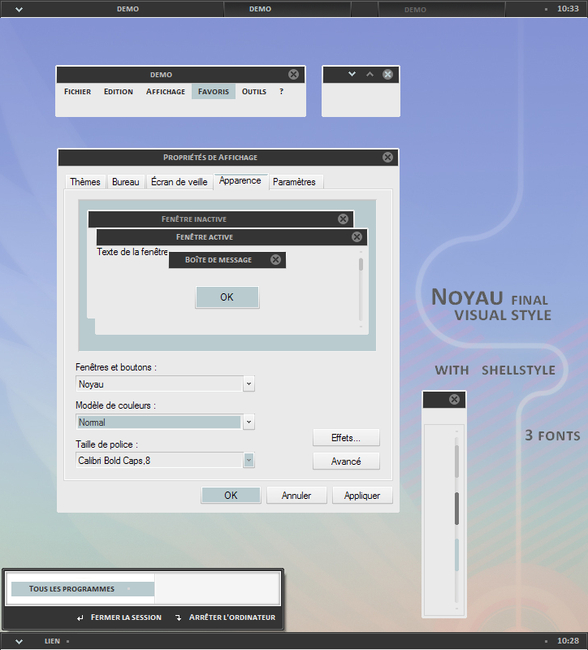Image resolution: width=588 pixels, height=650 pixels.
Task: Open the ? help menu
Action: (282, 92)
